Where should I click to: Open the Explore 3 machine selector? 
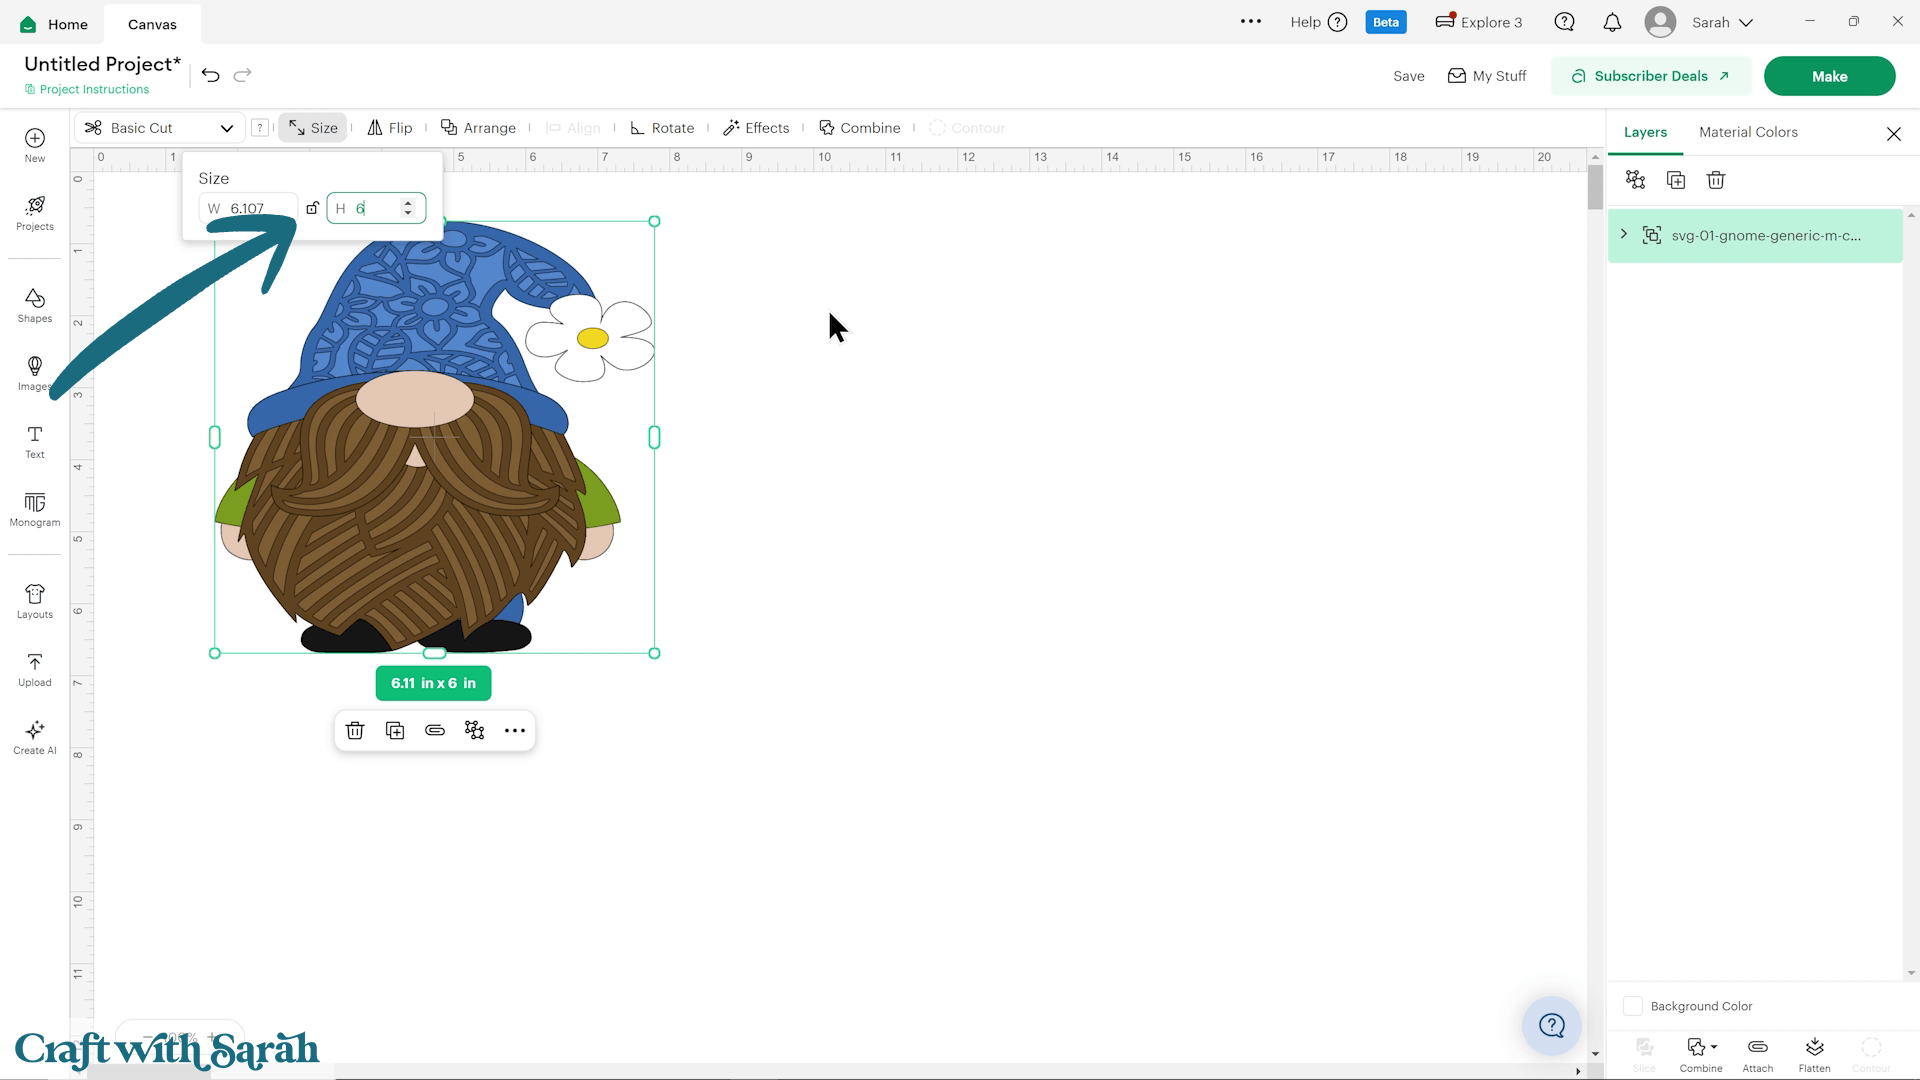tap(1479, 22)
